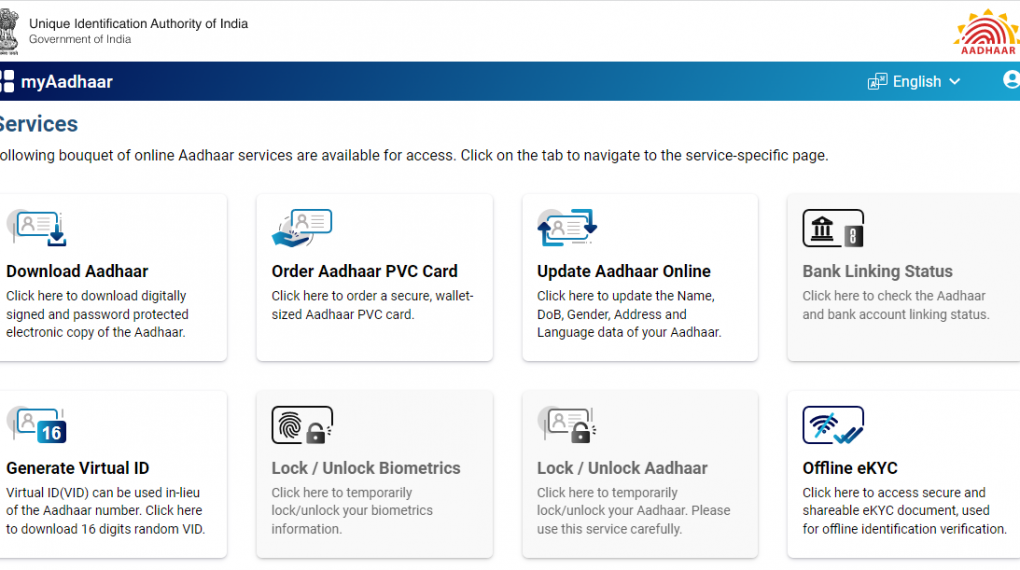
Task: Click the myAadhaar grid menu icon
Action: (x=7, y=81)
